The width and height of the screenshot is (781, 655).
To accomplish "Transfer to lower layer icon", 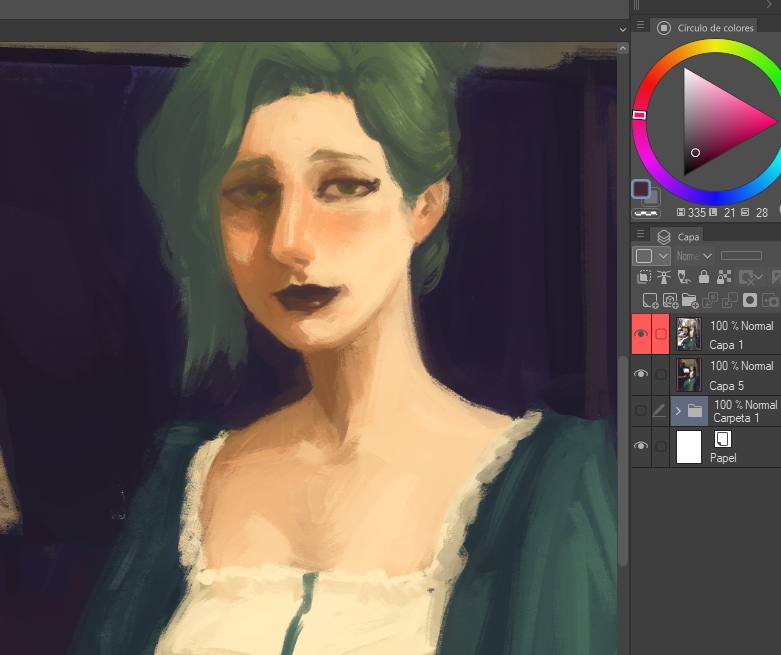I will [710, 300].
